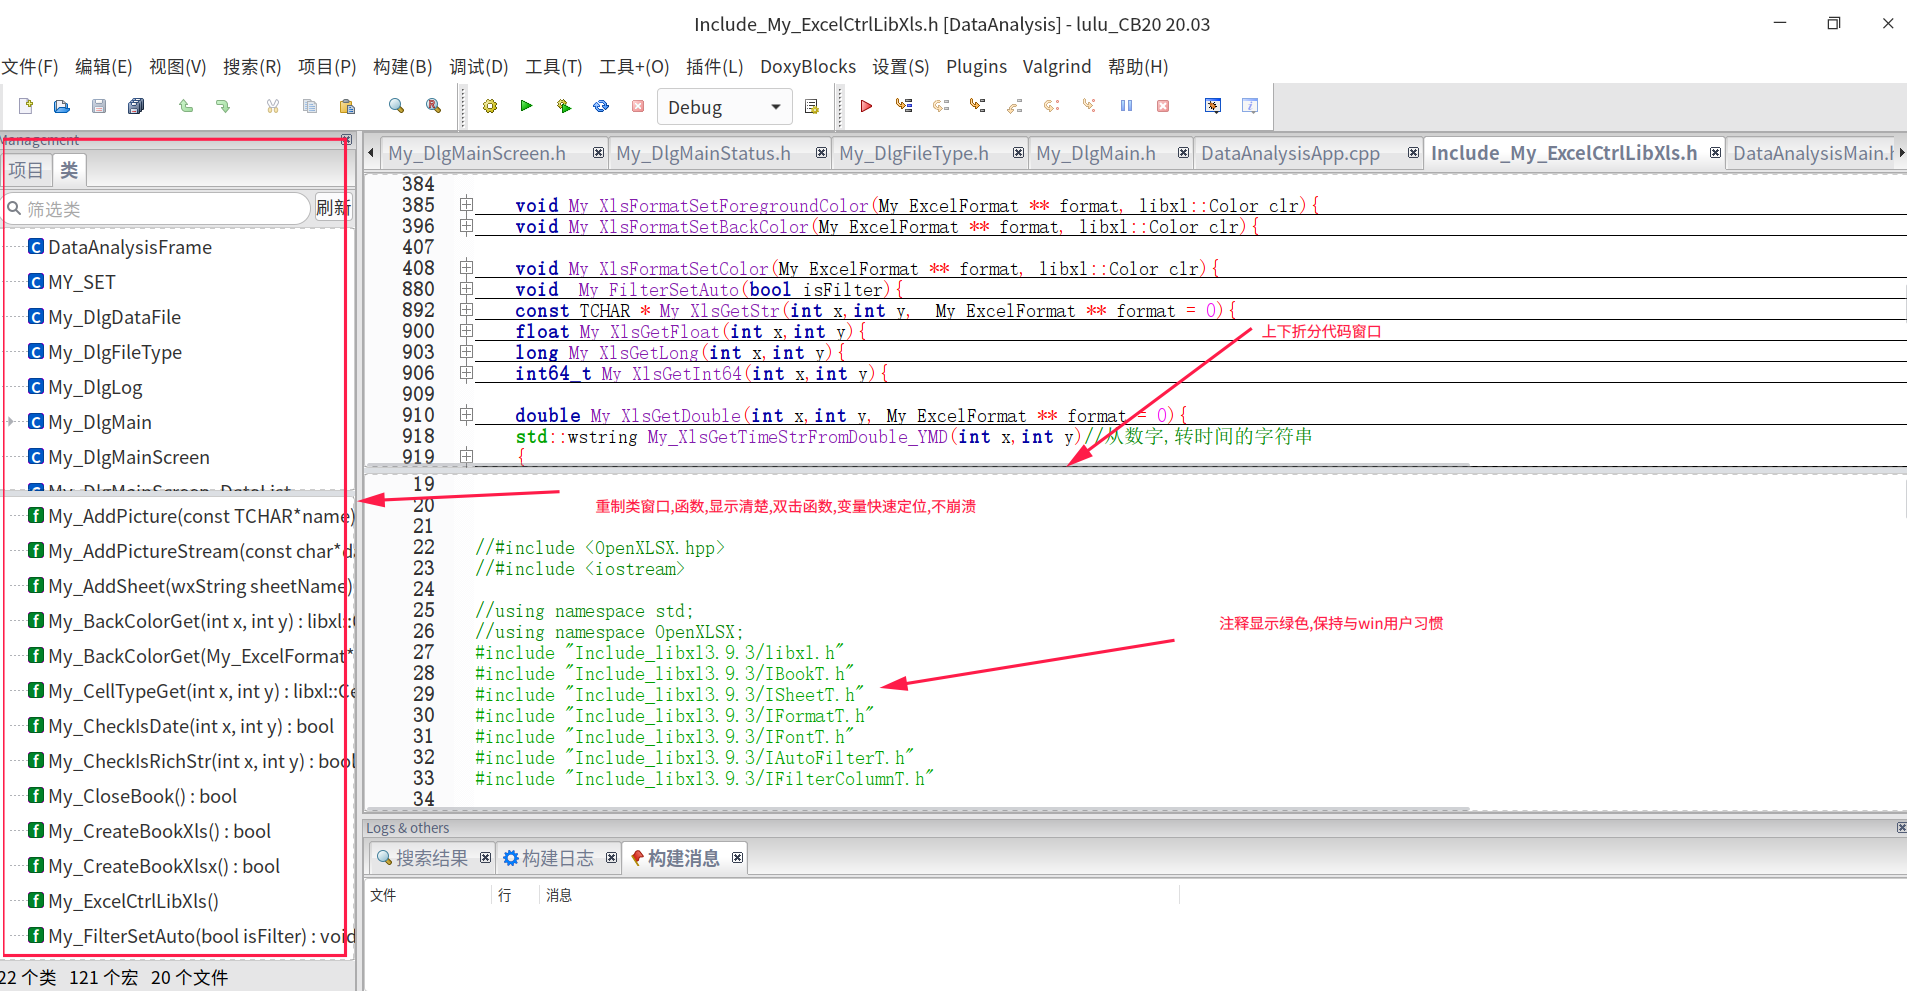
Task: Open the Debugging windows icon
Action: [x=1213, y=106]
